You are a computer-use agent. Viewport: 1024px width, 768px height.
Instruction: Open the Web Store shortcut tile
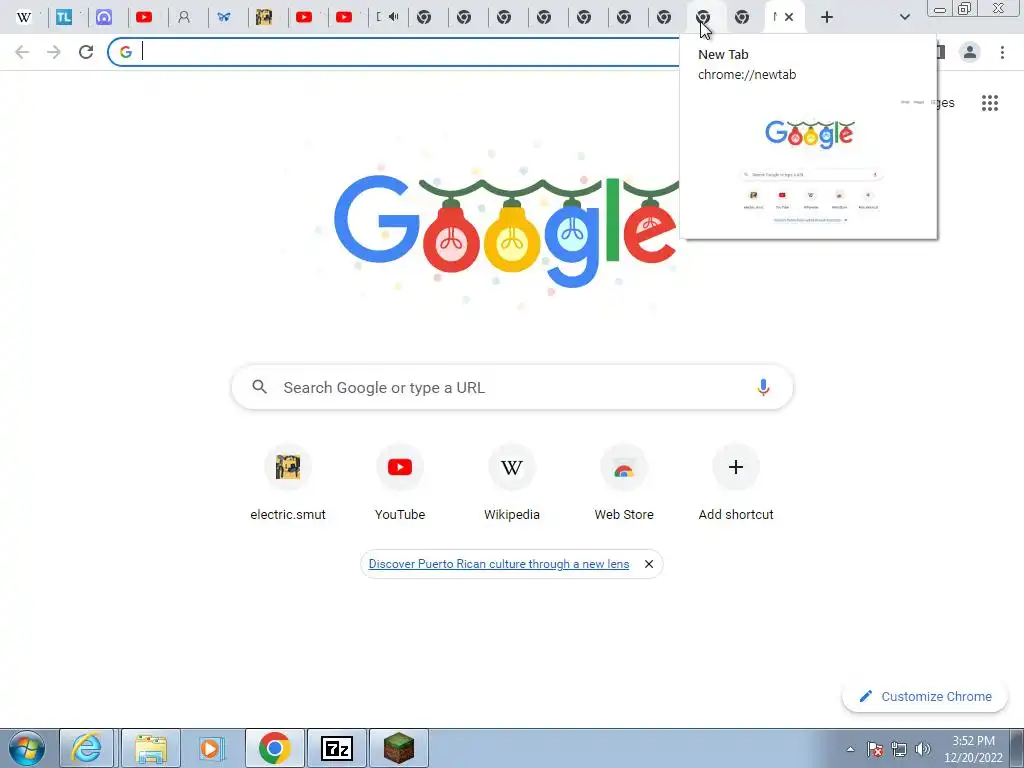[624, 483]
